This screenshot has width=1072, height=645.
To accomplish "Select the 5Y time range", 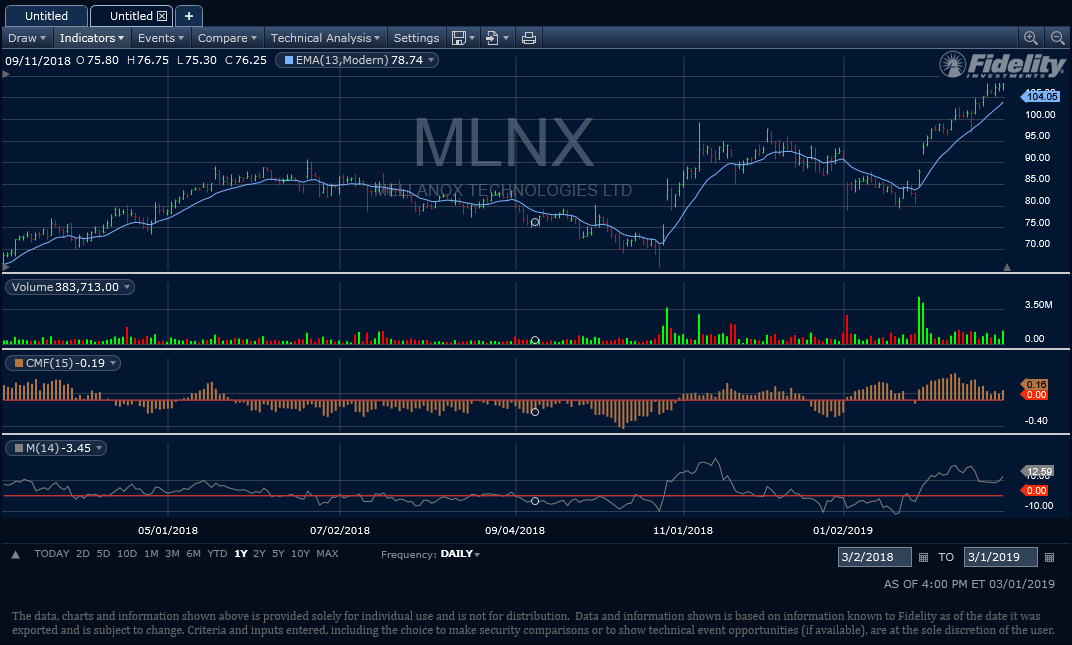I will tap(278, 554).
